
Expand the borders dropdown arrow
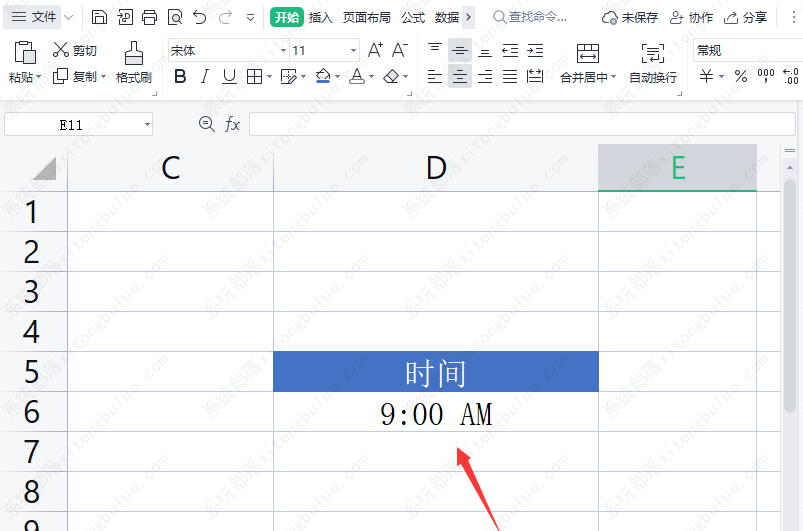pos(269,77)
